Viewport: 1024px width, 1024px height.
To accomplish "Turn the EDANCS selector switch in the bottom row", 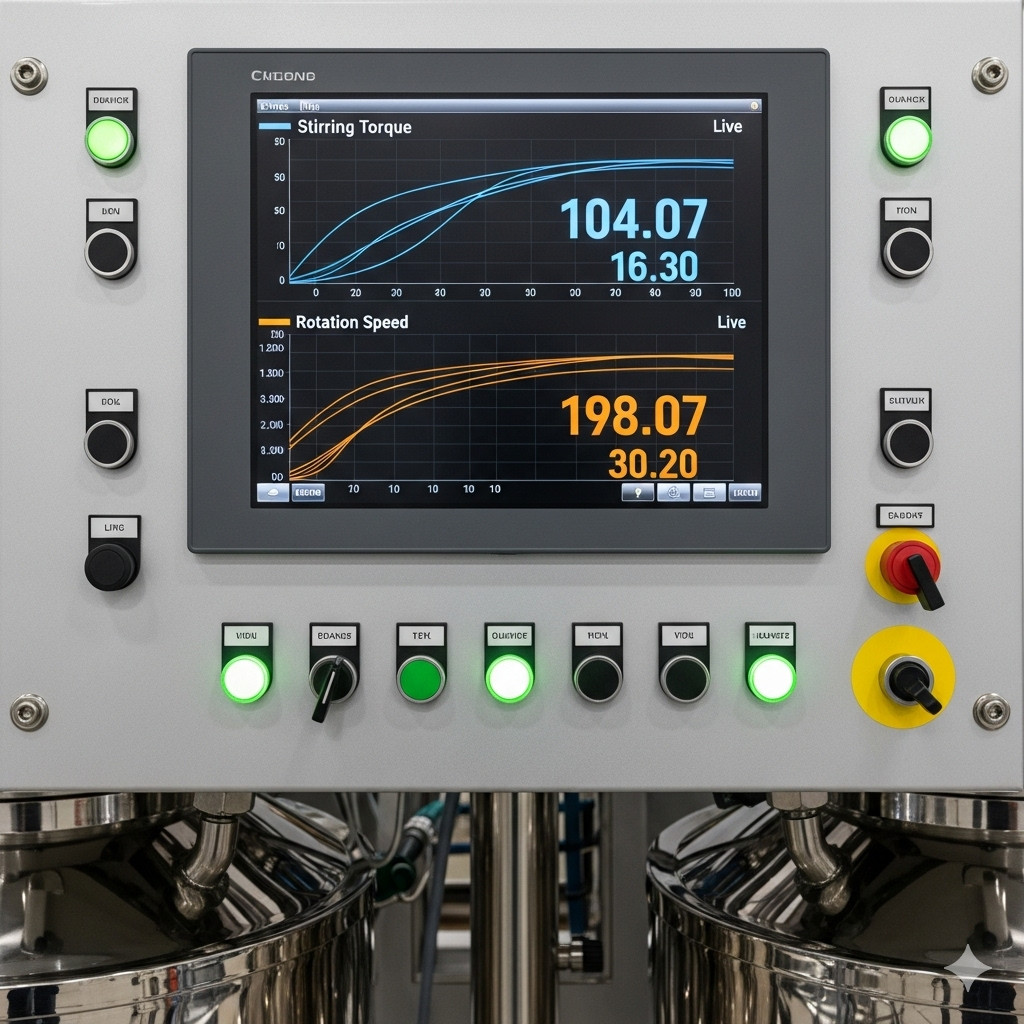I will (333, 680).
